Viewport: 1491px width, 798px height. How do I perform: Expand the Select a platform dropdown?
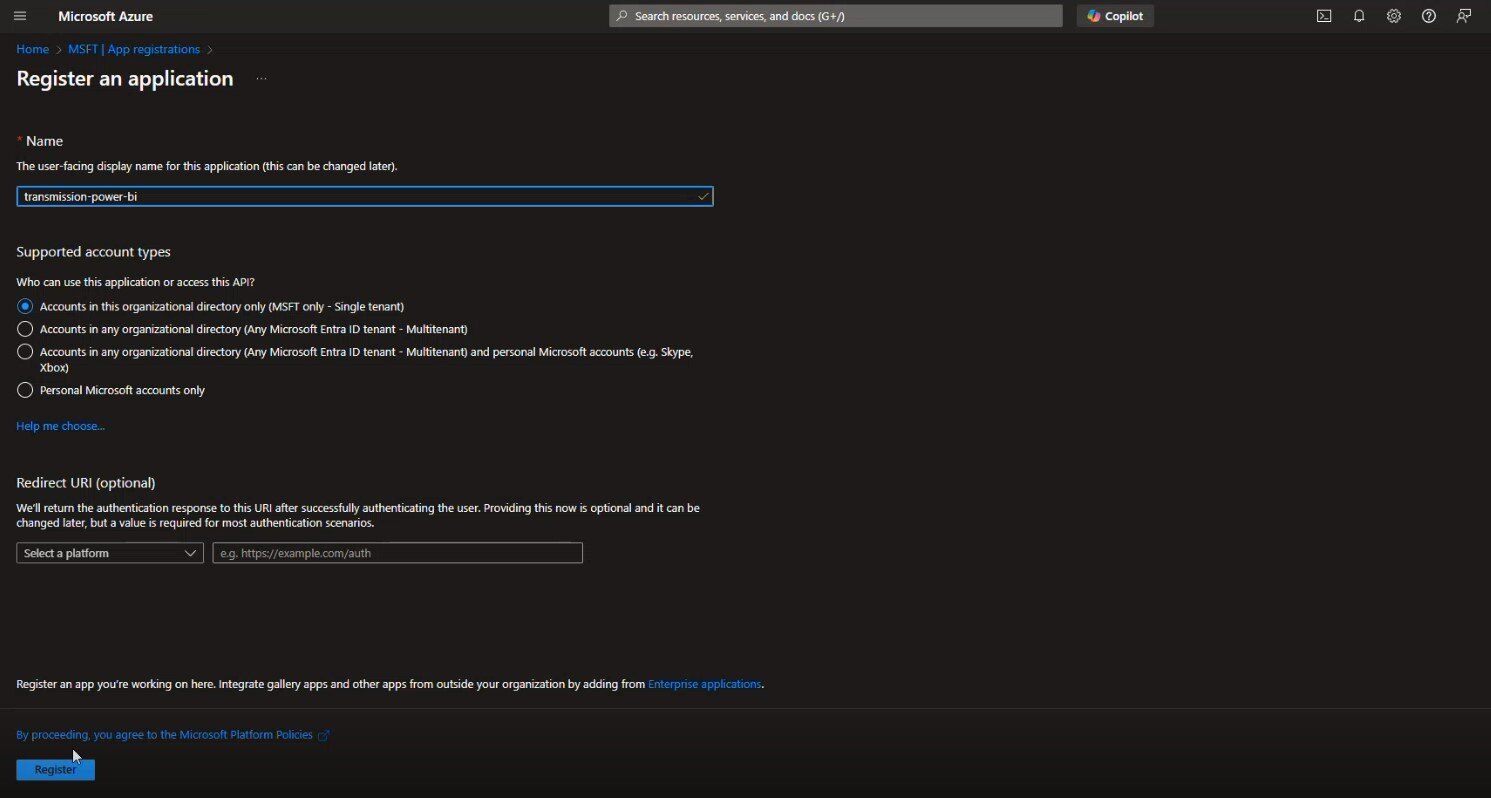(x=110, y=553)
